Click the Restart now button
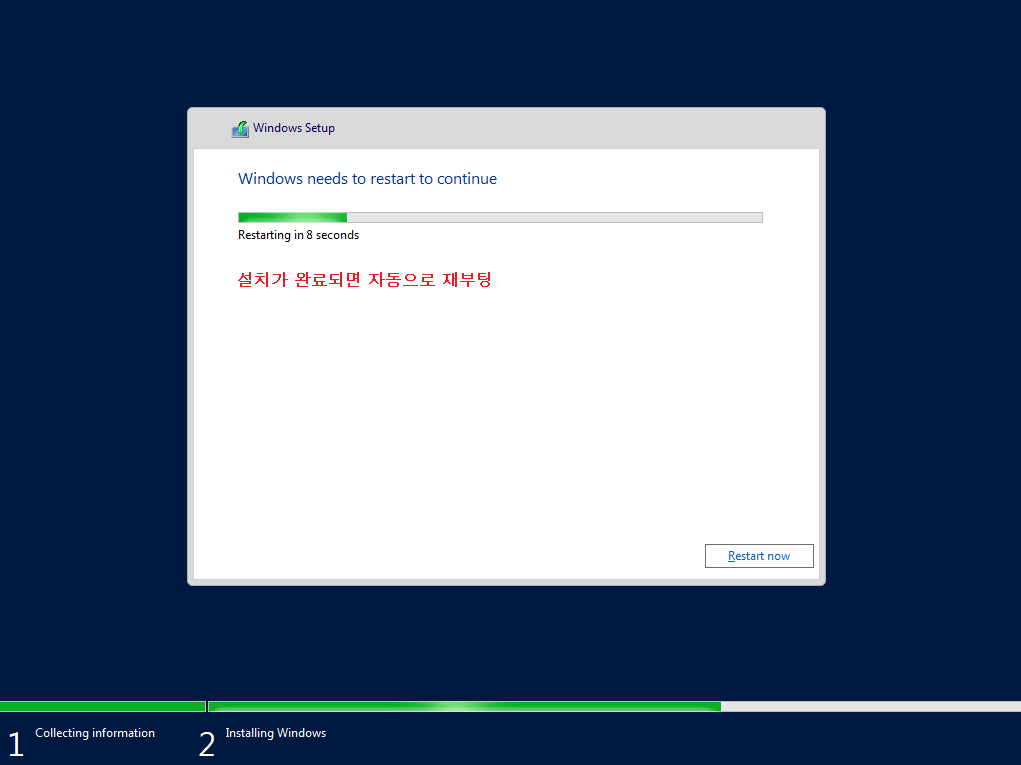Screen dimensions: 1021x765 click(759, 556)
